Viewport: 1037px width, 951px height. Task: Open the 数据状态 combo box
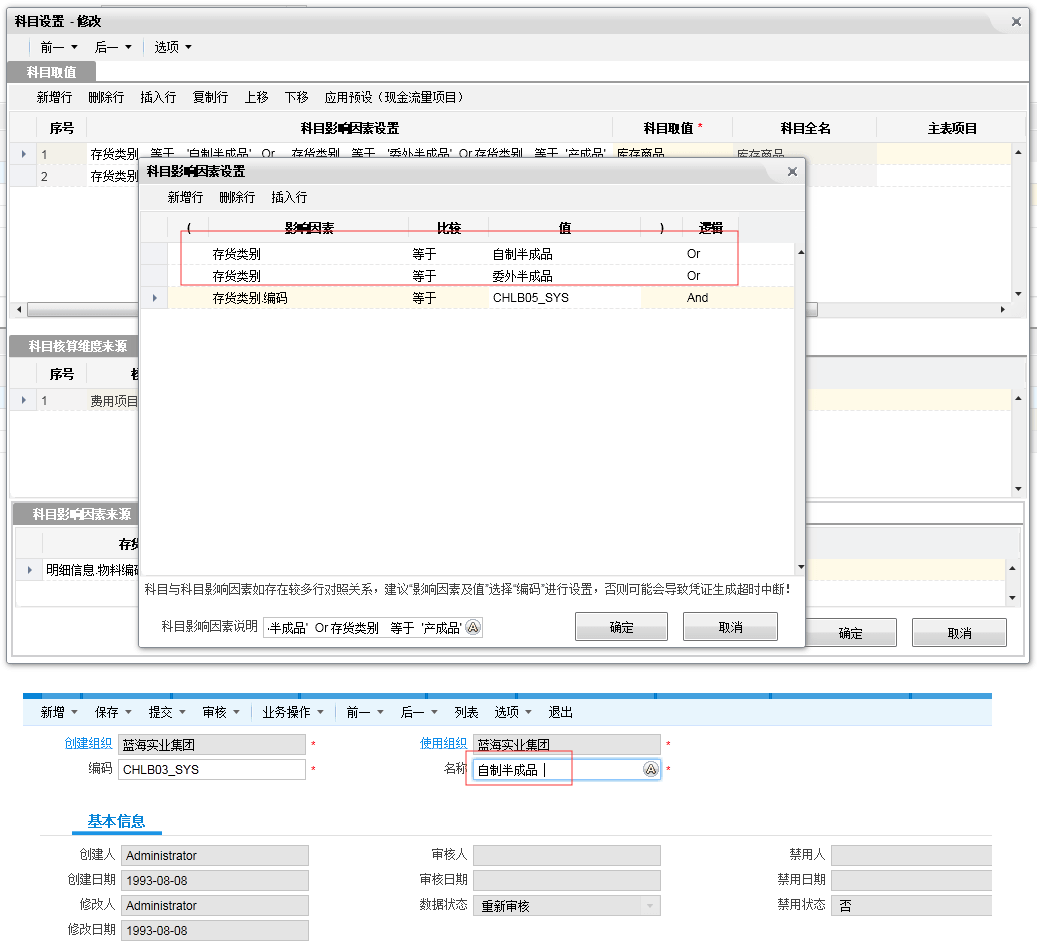(651, 906)
